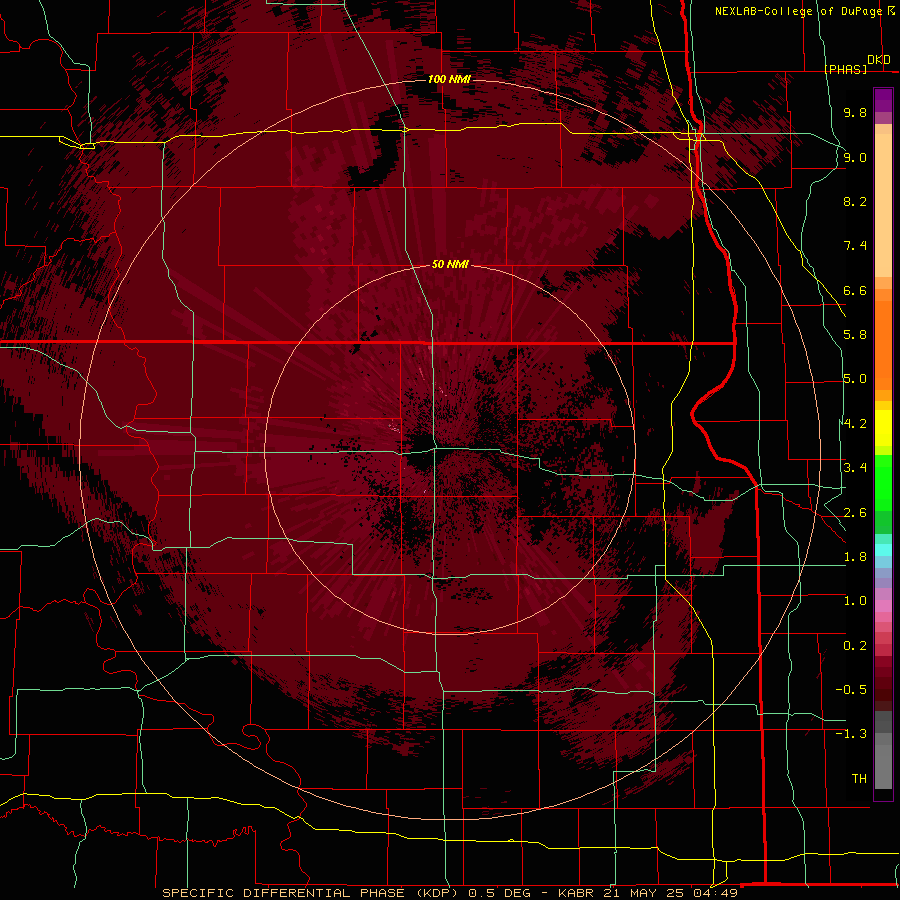
Task: Click the 3.4 scale value
Action: point(855,468)
